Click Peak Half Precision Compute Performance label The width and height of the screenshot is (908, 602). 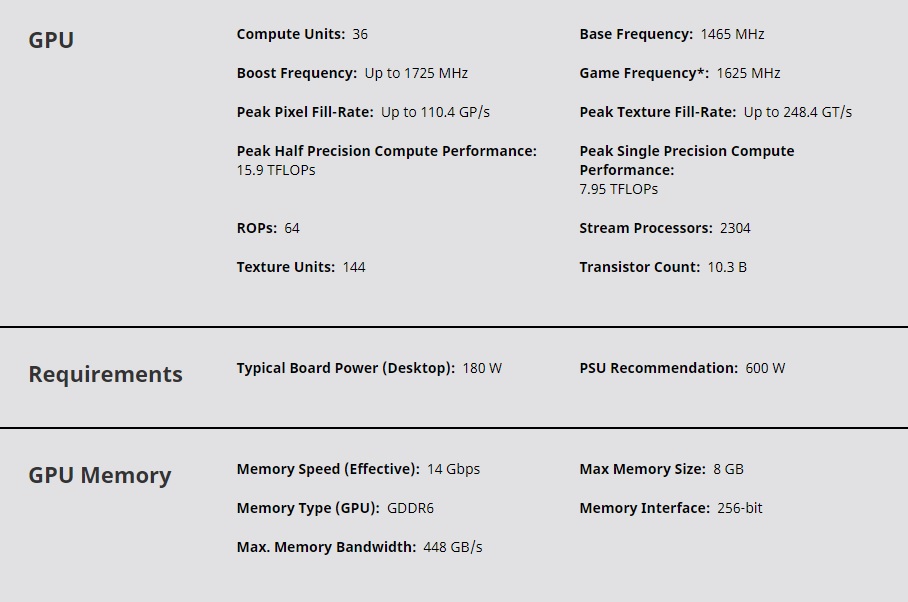[x=386, y=151]
